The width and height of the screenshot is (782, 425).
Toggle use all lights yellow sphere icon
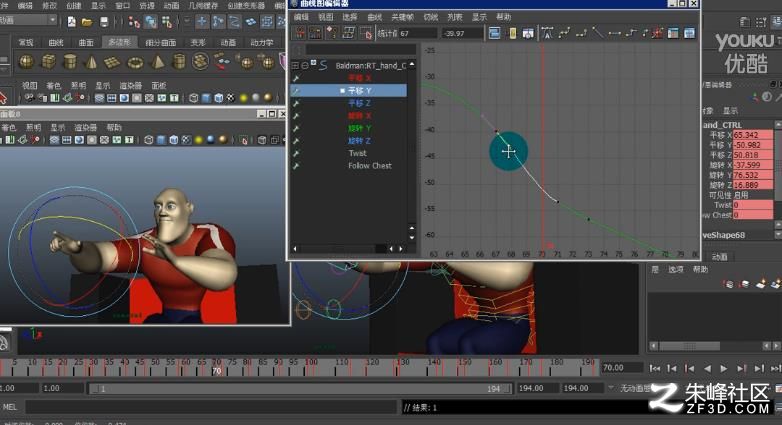[243, 98]
